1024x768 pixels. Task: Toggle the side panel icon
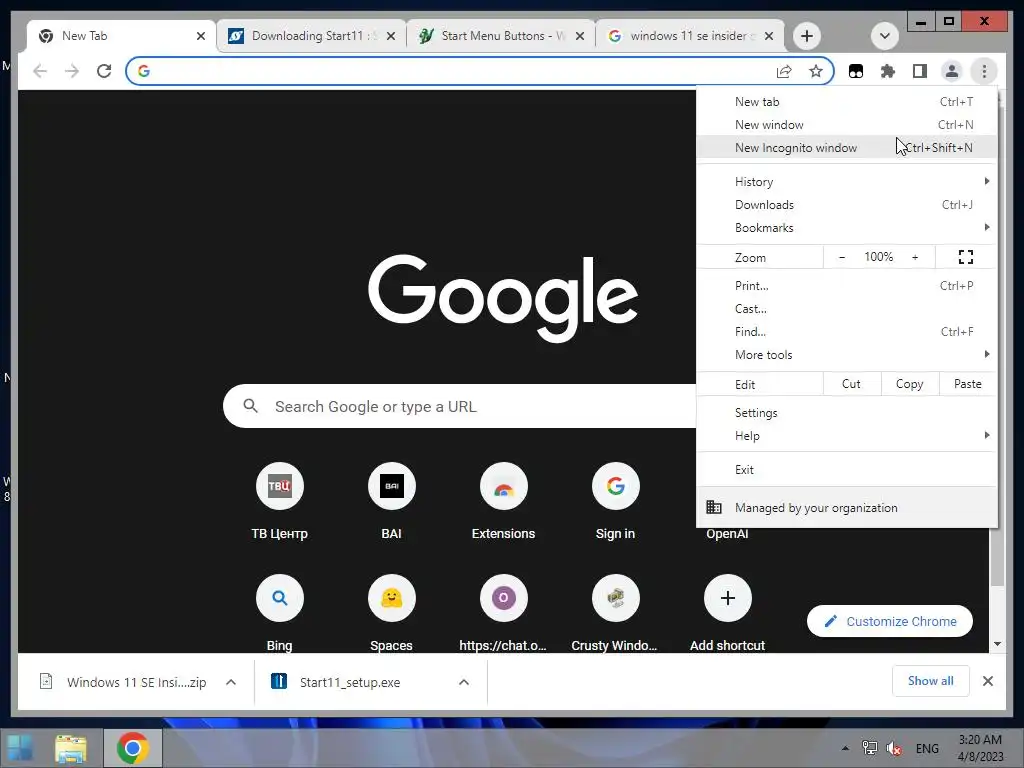920,71
